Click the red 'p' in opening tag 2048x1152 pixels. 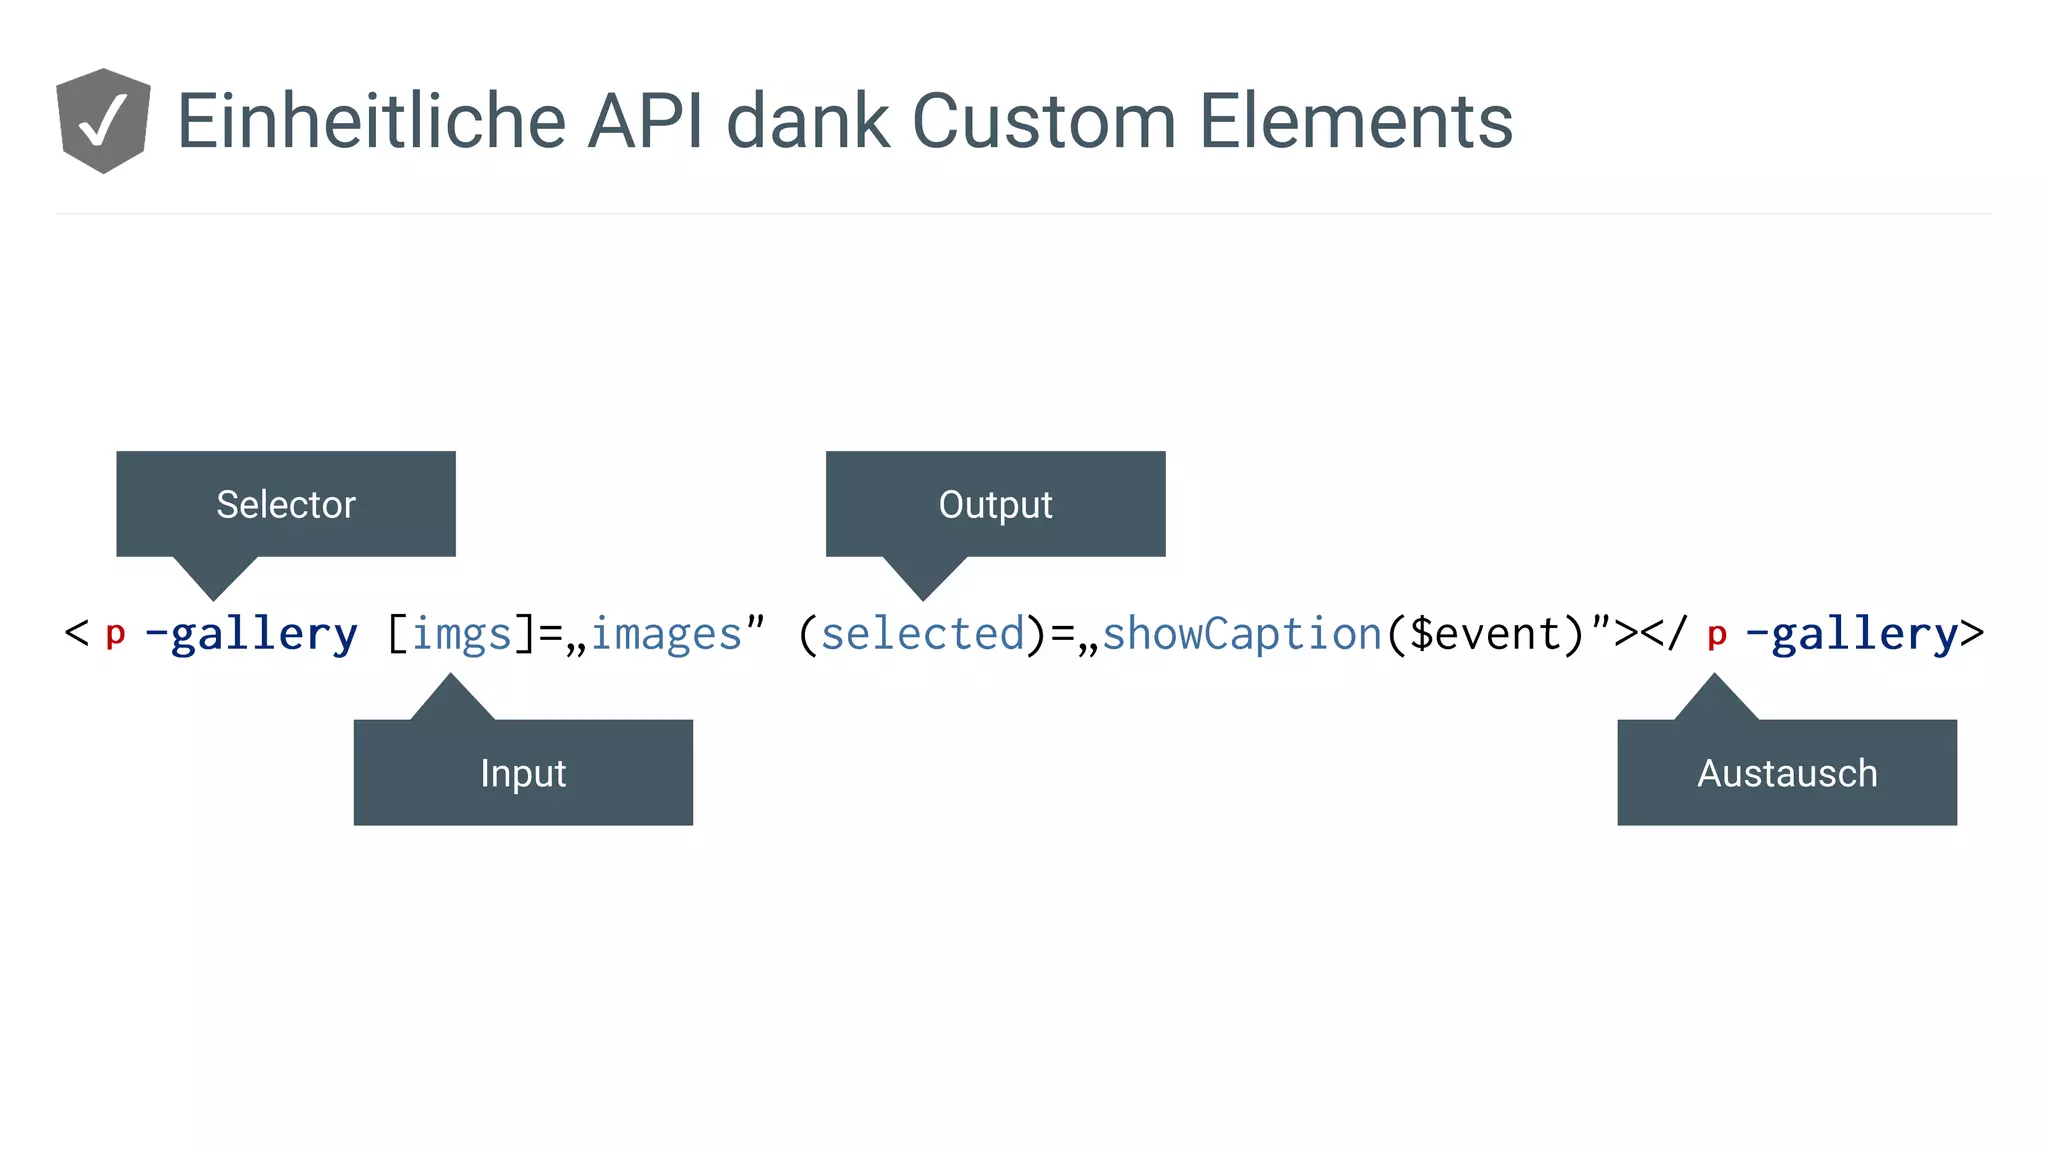tap(115, 634)
